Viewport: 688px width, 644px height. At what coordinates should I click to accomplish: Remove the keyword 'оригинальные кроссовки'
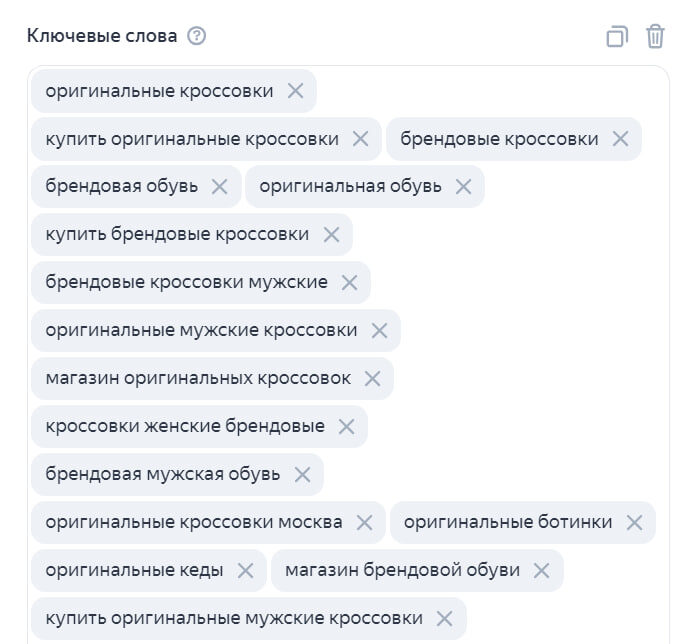point(295,91)
